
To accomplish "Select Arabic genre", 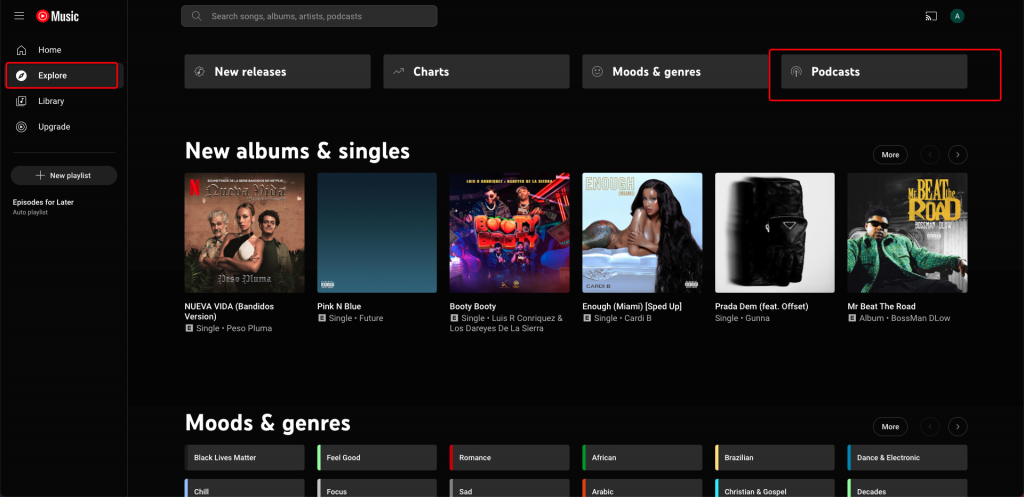I will click(642, 489).
